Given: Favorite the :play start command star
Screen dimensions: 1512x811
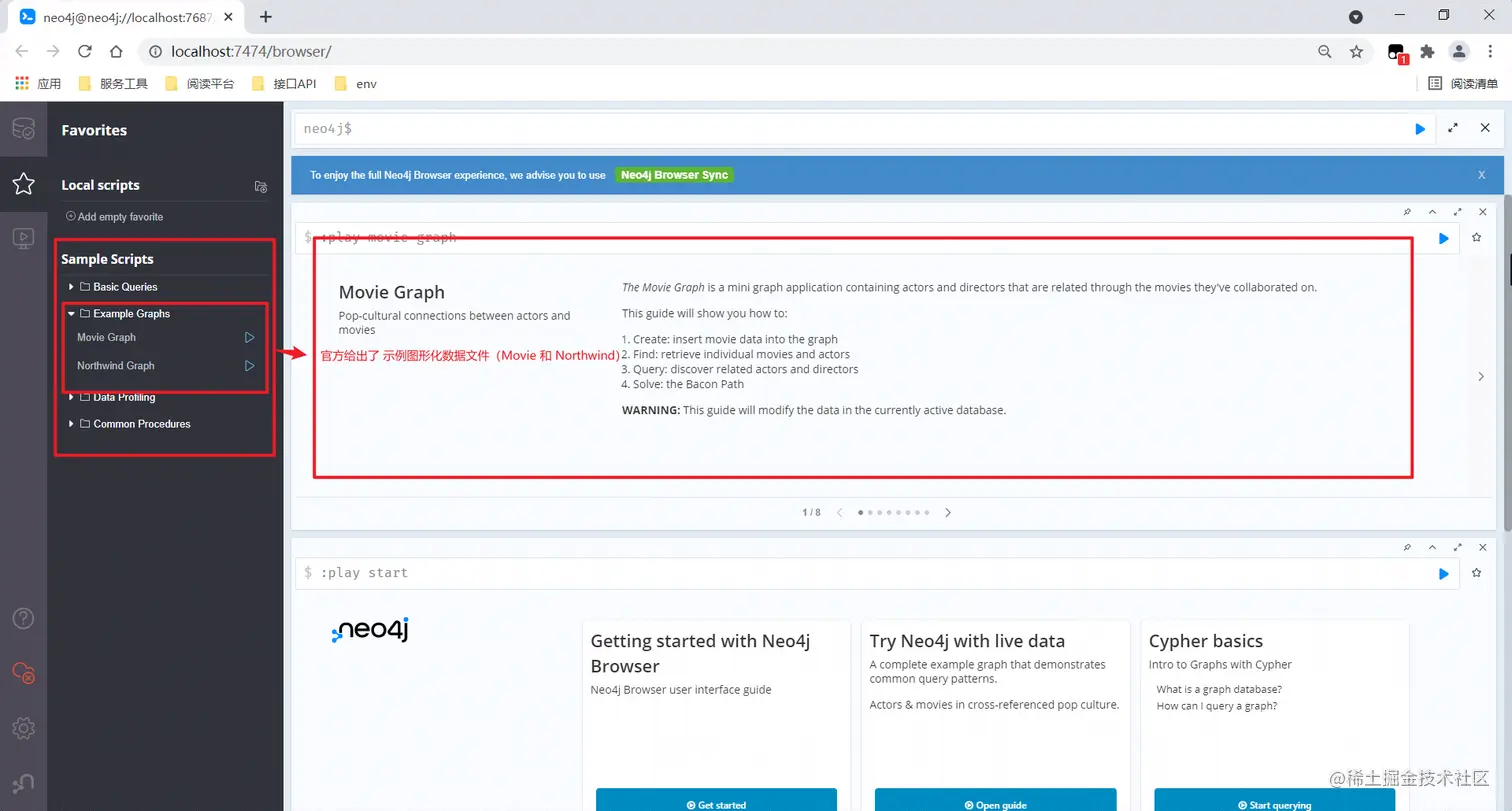Looking at the screenshot, I should (x=1476, y=573).
